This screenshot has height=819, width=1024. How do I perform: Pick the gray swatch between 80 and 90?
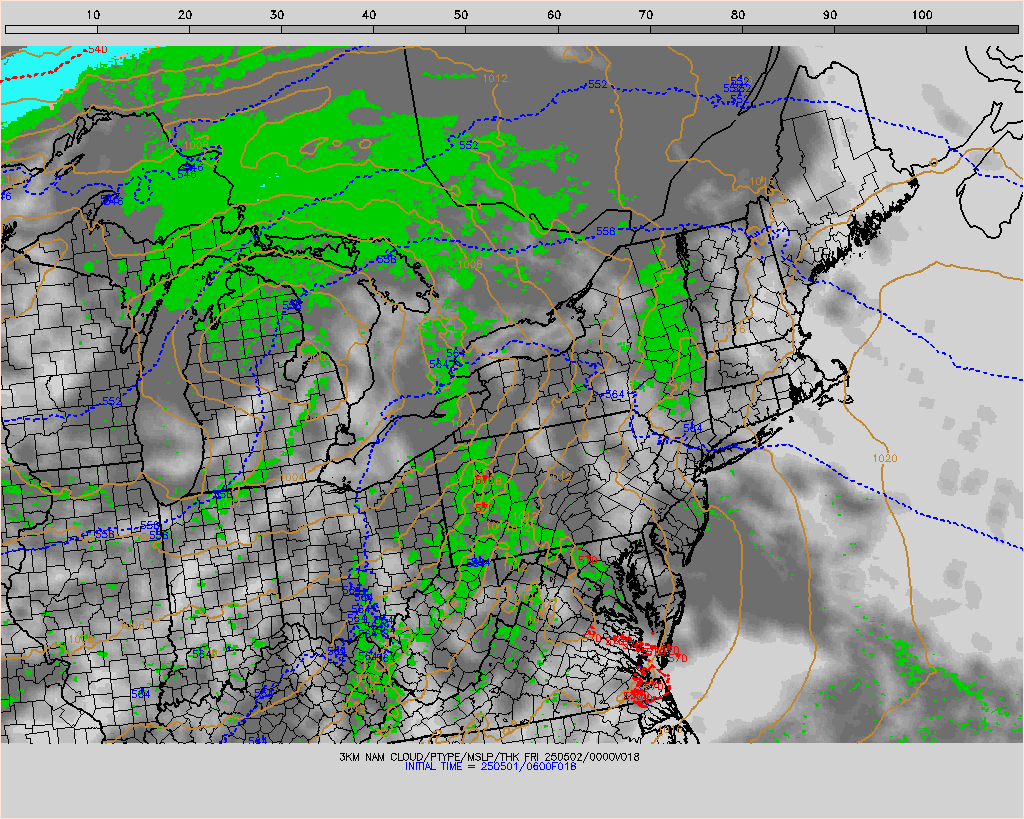coord(788,29)
